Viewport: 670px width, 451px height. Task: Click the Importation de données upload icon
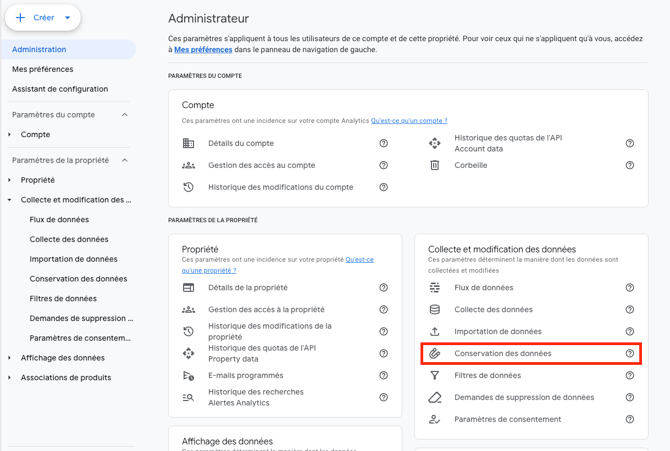click(x=434, y=332)
